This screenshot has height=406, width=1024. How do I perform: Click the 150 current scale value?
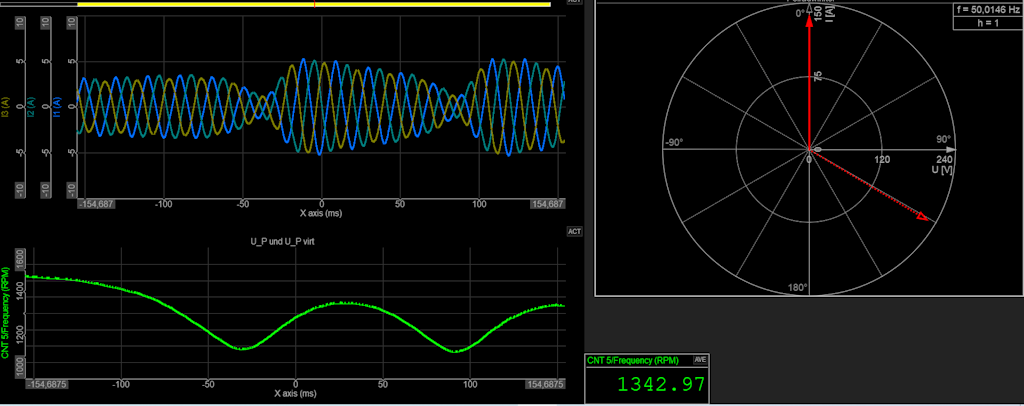(x=819, y=14)
